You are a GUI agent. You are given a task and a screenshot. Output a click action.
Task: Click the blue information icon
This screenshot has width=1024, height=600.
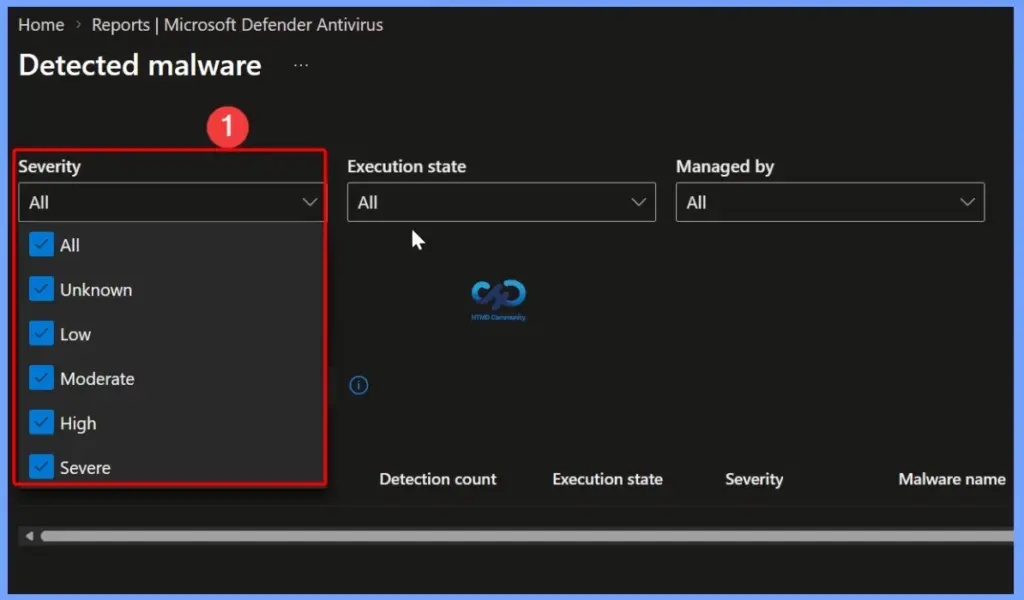click(359, 385)
